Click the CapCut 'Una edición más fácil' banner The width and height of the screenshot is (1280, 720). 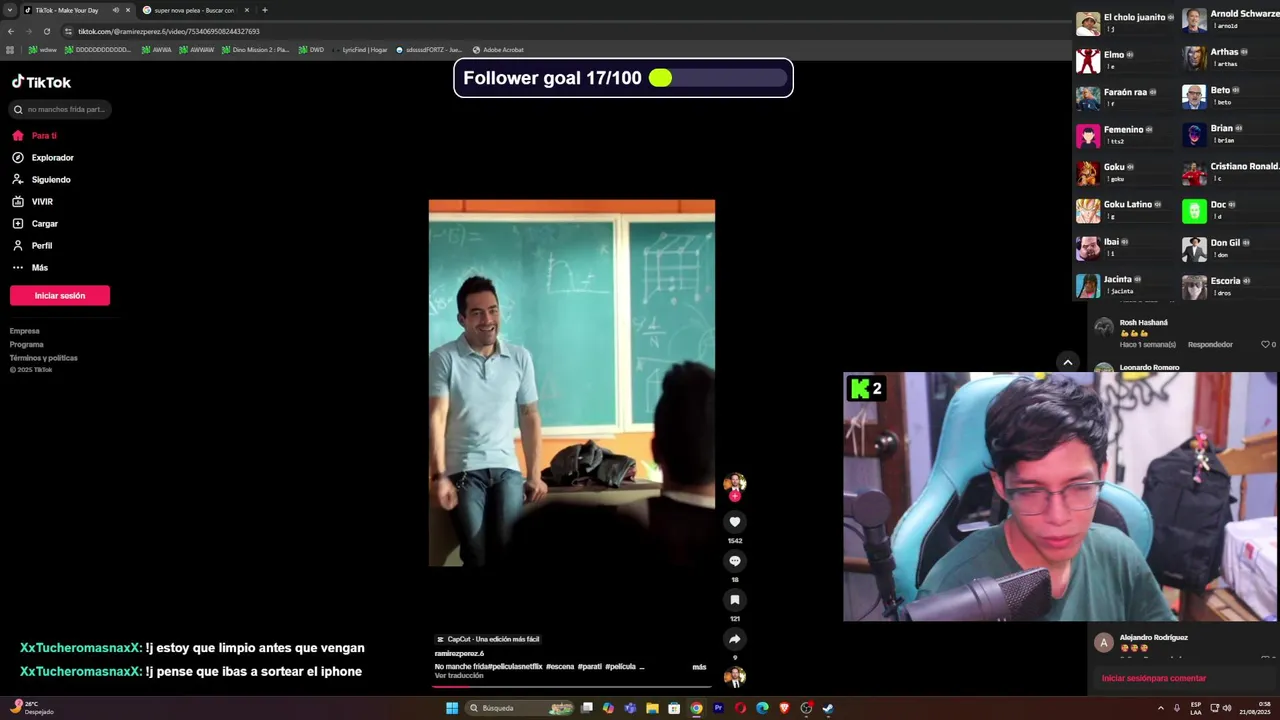(x=488, y=639)
